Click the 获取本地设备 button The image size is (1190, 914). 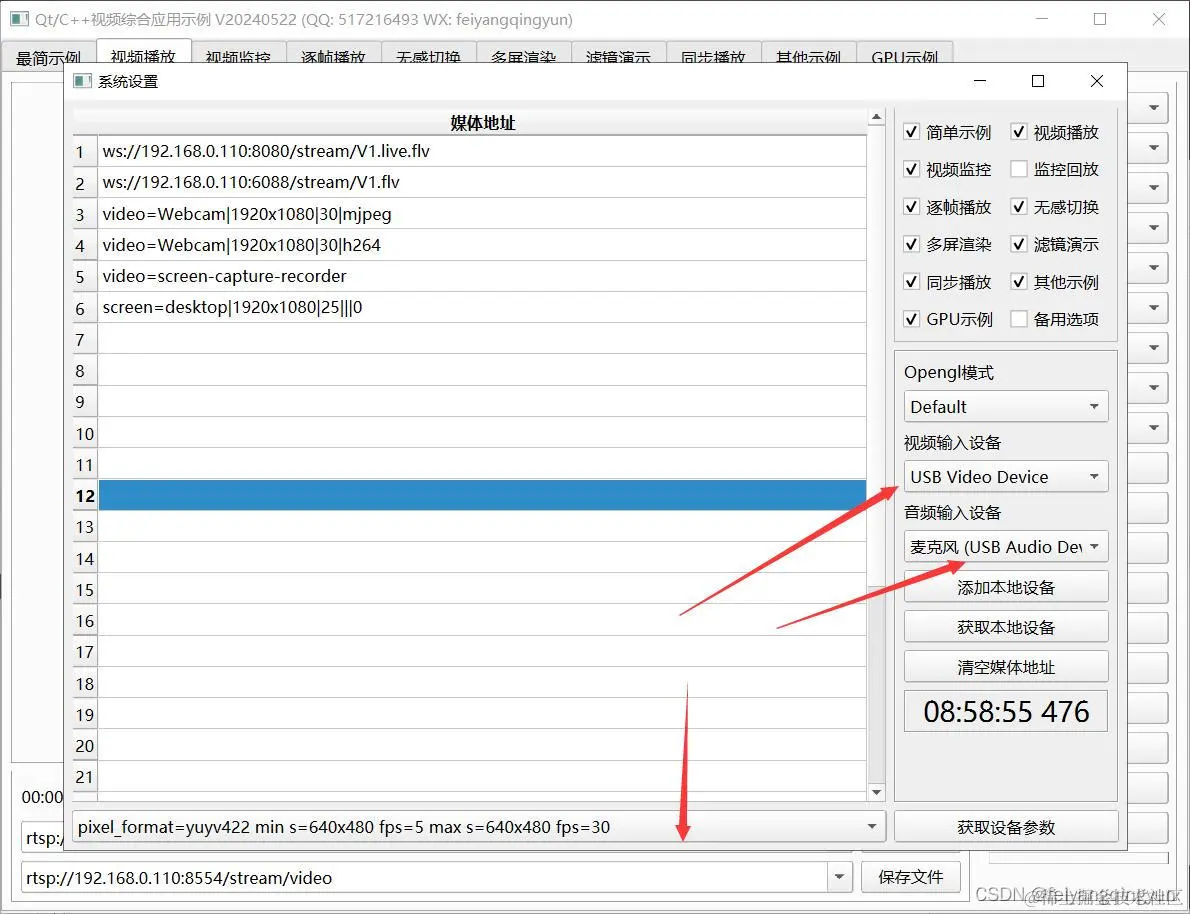pyautogui.click(x=1006, y=627)
